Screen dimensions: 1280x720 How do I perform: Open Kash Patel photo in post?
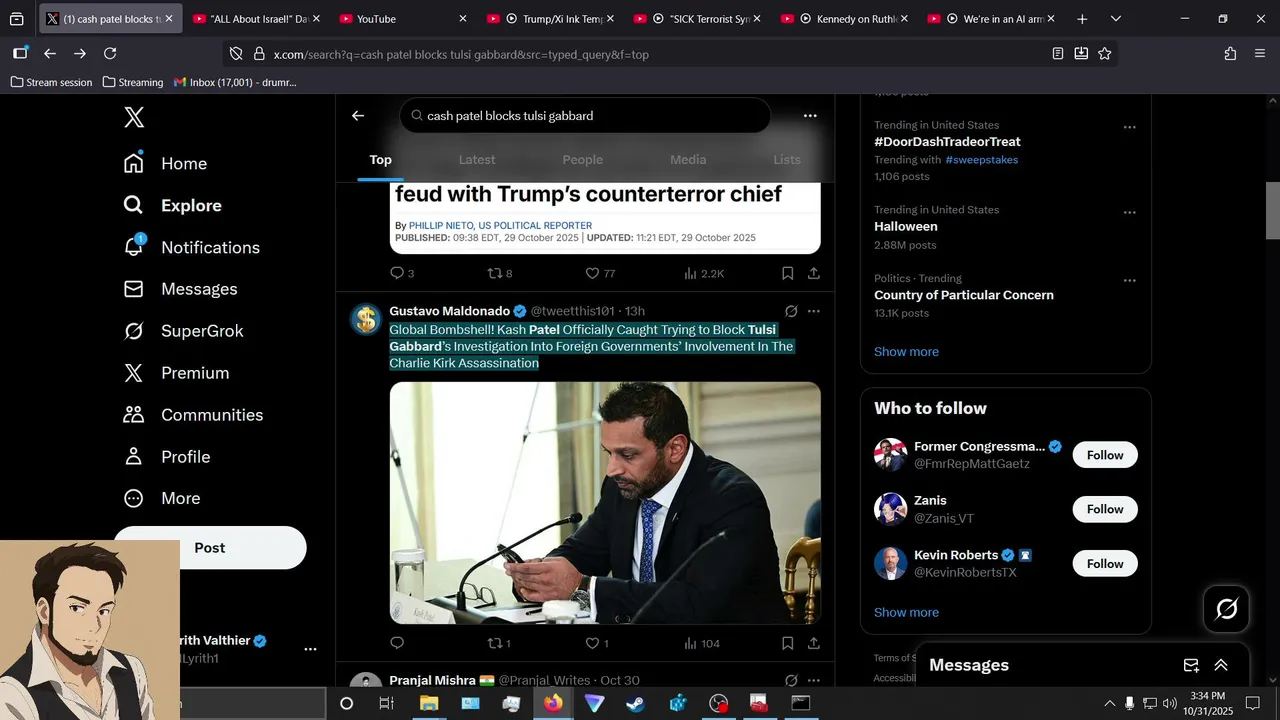click(x=605, y=503)
